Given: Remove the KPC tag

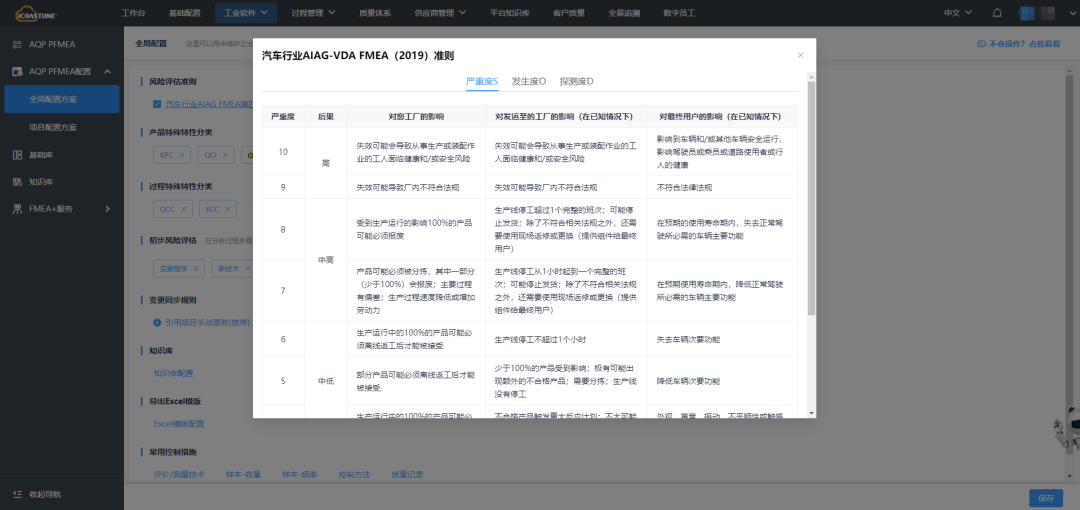Looking at the screenshot, I should [181, 156].
